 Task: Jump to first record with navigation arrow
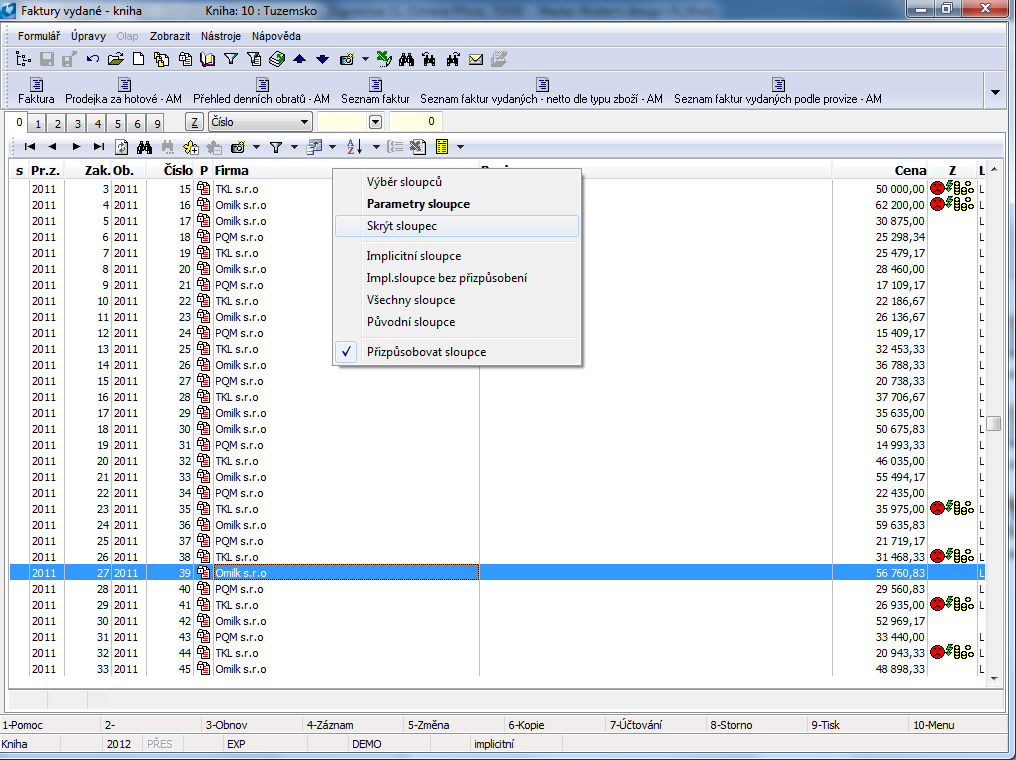(30, 147)
